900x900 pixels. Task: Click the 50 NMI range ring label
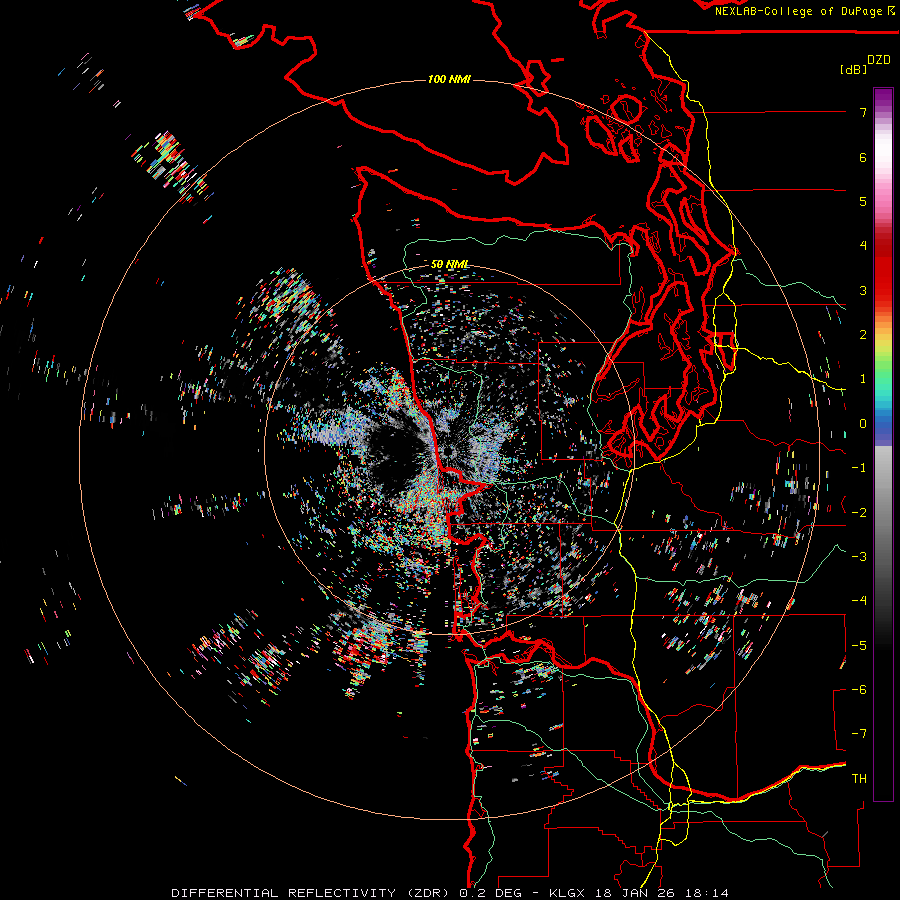coord(449,264)
